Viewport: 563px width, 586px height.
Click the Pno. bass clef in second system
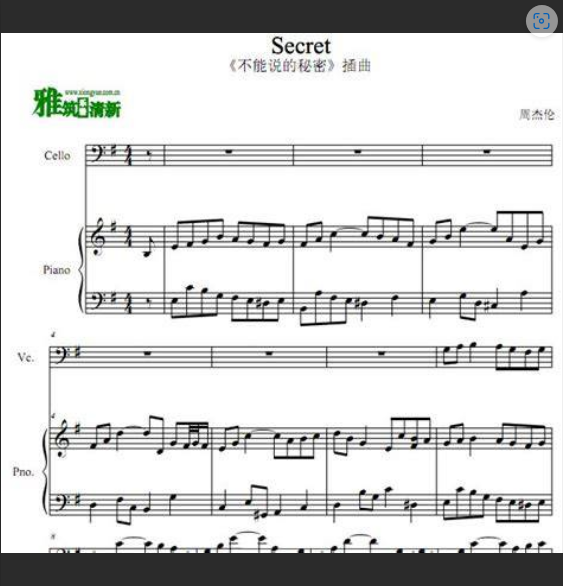[60, 502]
